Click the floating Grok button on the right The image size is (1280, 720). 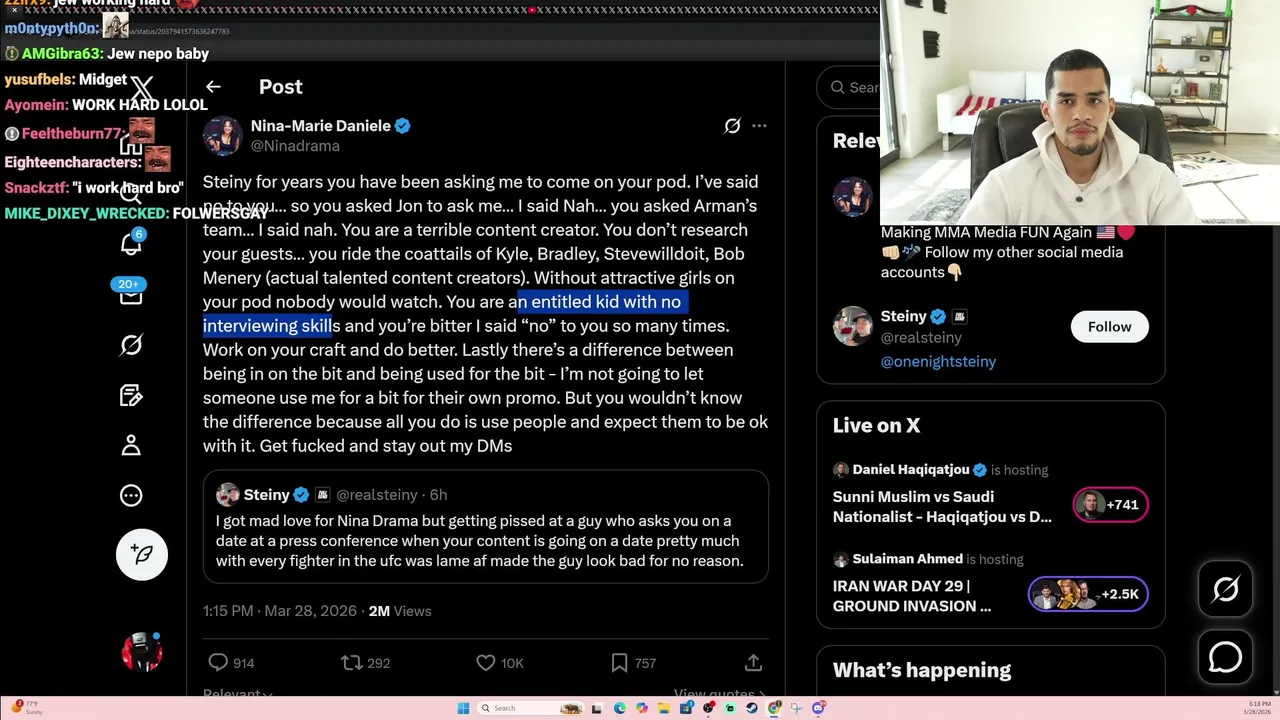(x=1225, y=589)
